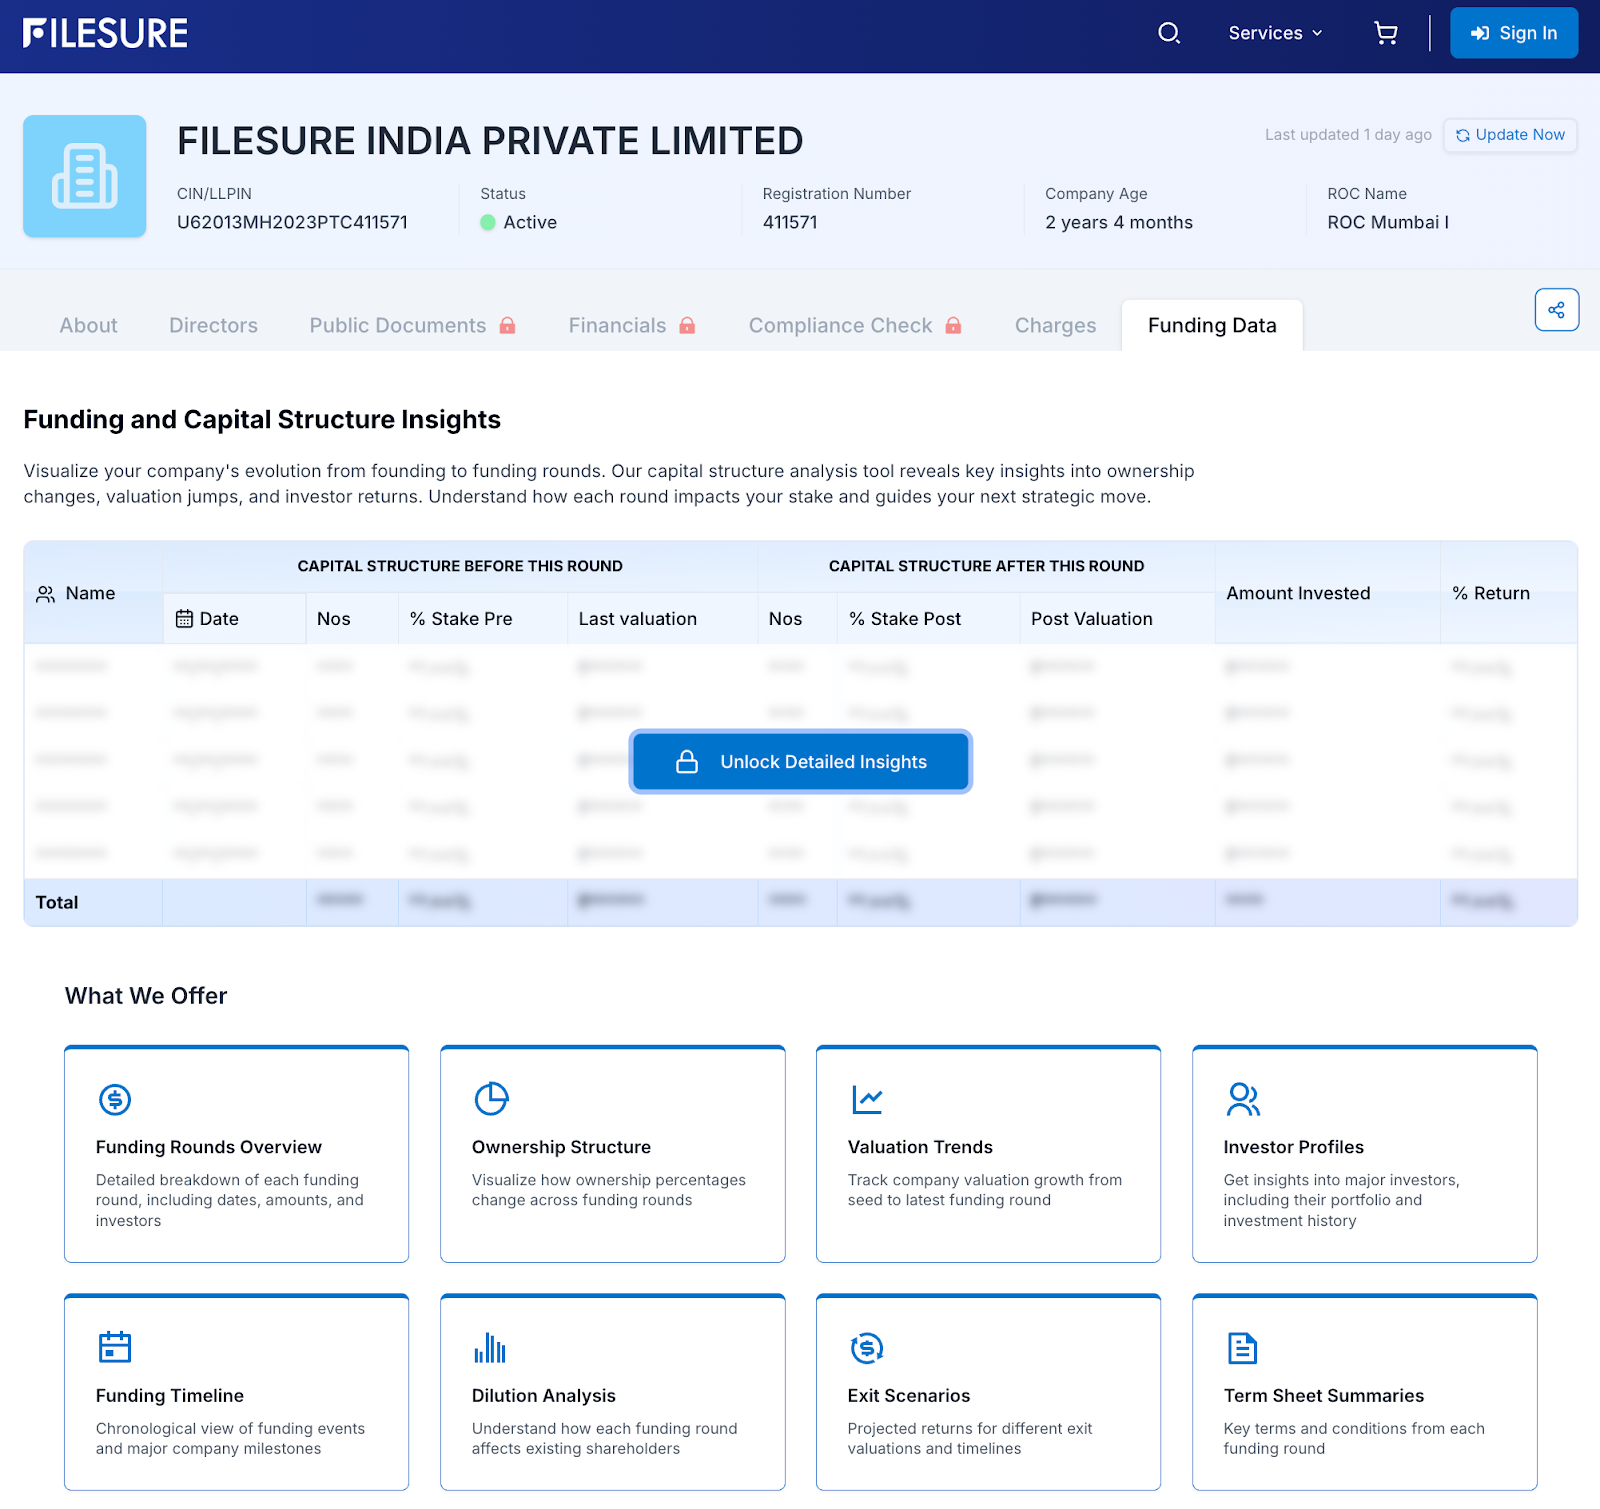Click the Update Now button

point(1510,135)
